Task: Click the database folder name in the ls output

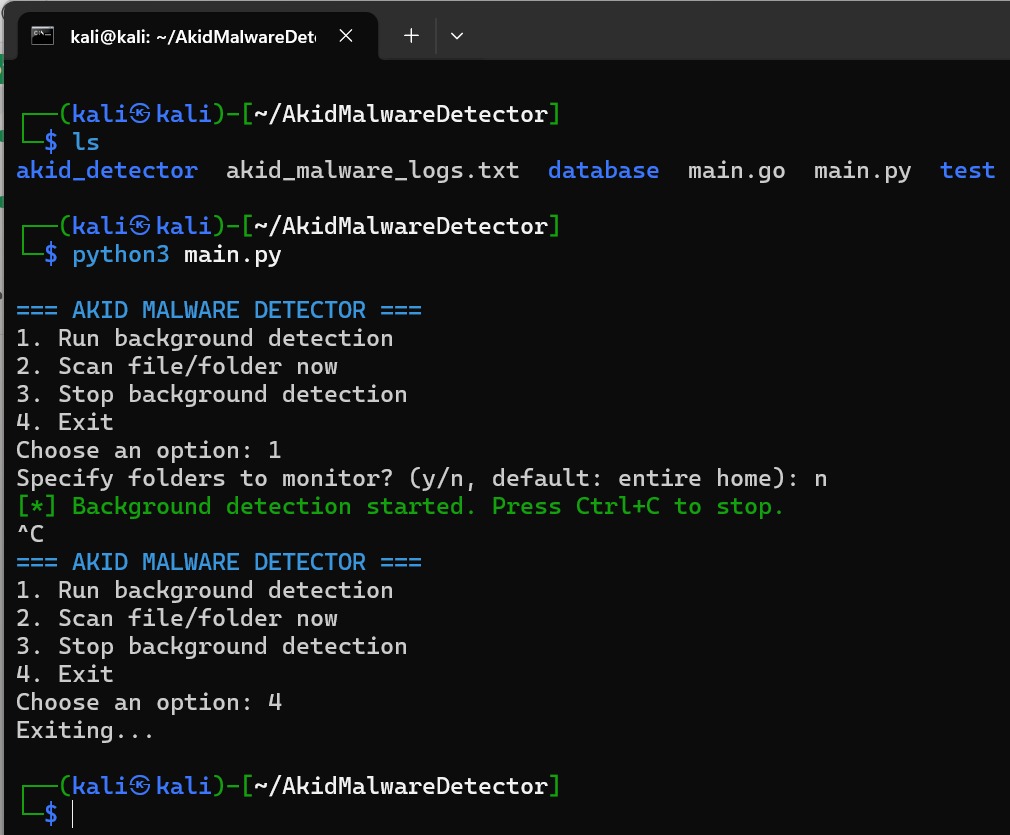Action: click(x=602, y=170)
